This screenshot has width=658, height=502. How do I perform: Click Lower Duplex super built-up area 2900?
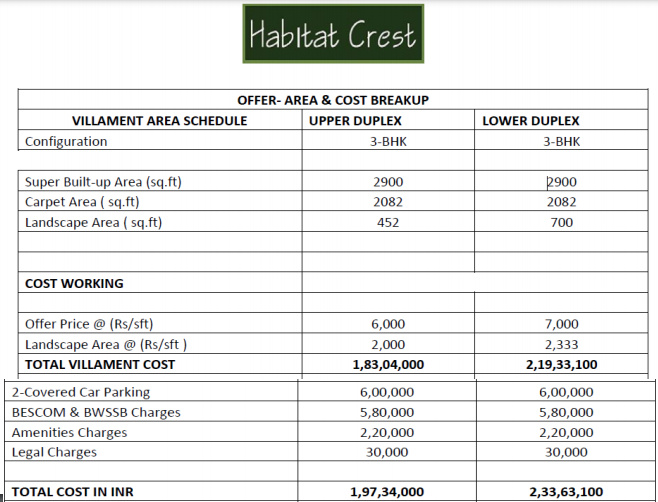(561, 182)
